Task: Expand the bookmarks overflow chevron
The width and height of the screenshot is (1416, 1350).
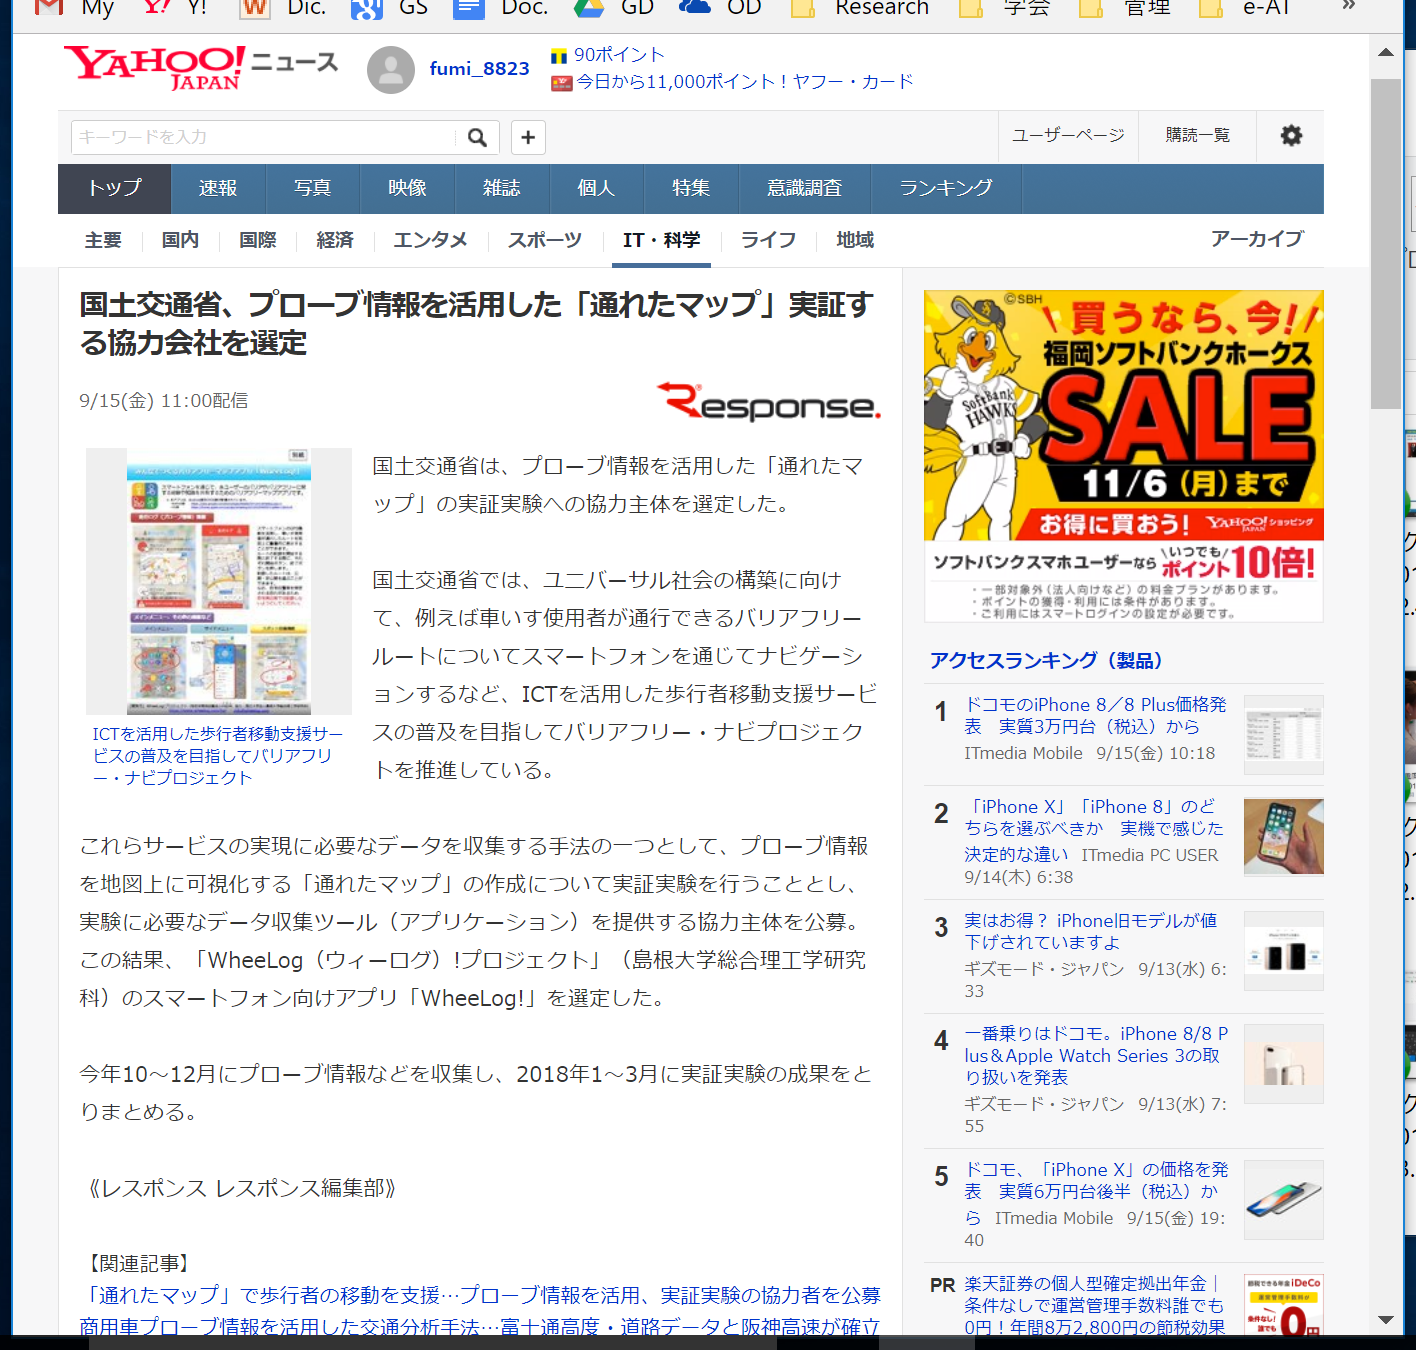Action: 1348,6
